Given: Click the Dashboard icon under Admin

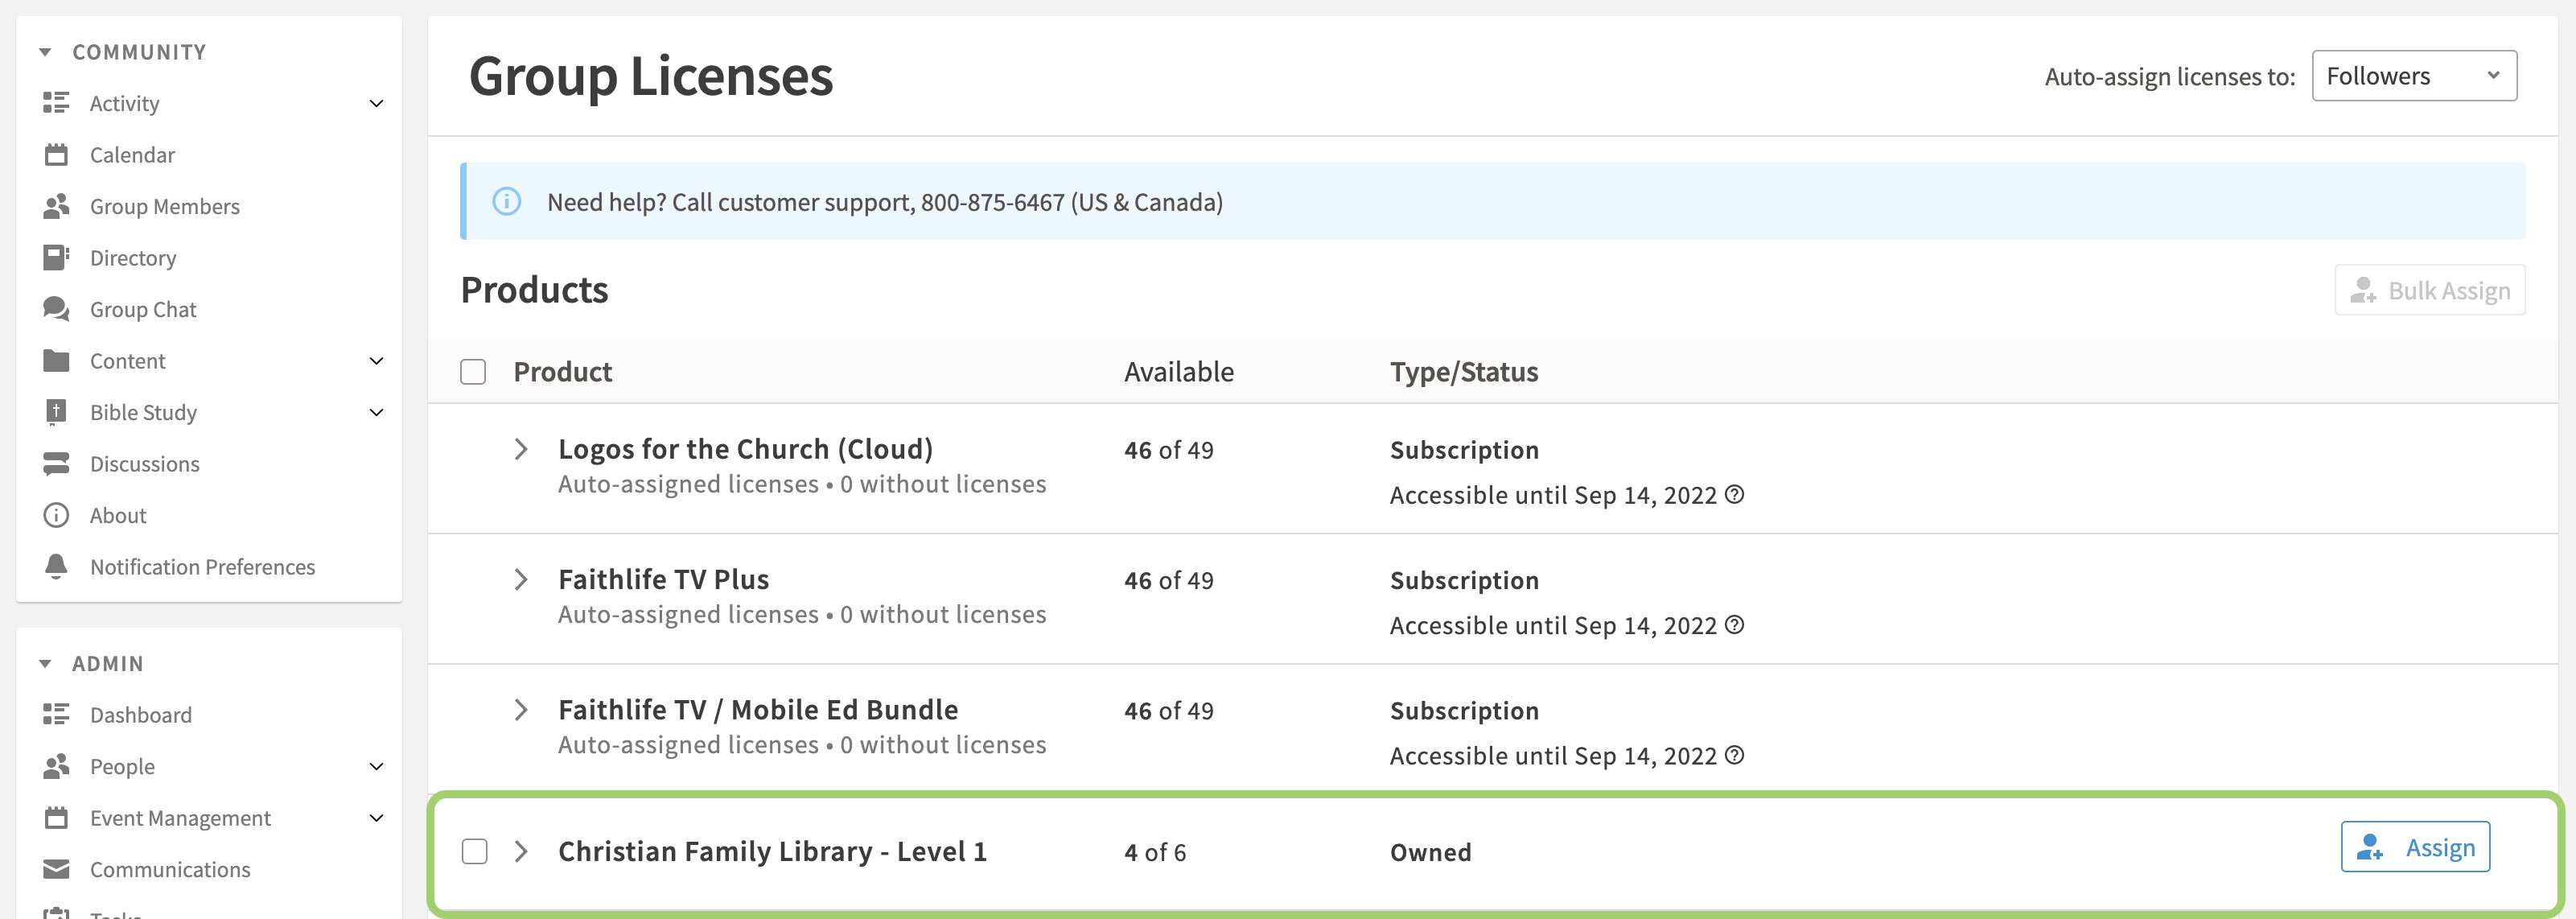Looking at the screenshot, I should (56, 714).
